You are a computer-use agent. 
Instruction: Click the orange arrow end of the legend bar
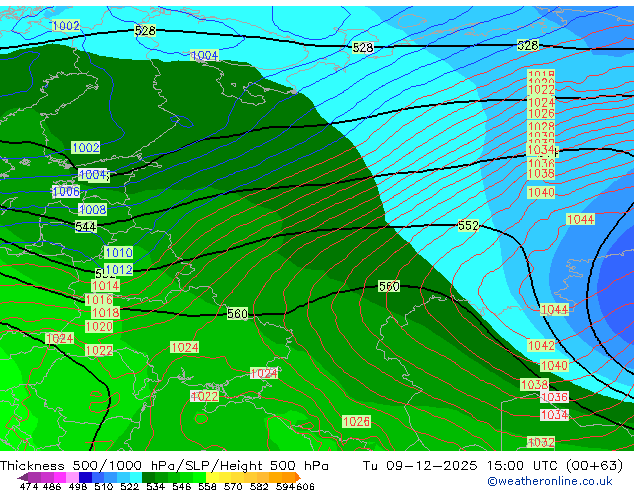coord(298,477)
